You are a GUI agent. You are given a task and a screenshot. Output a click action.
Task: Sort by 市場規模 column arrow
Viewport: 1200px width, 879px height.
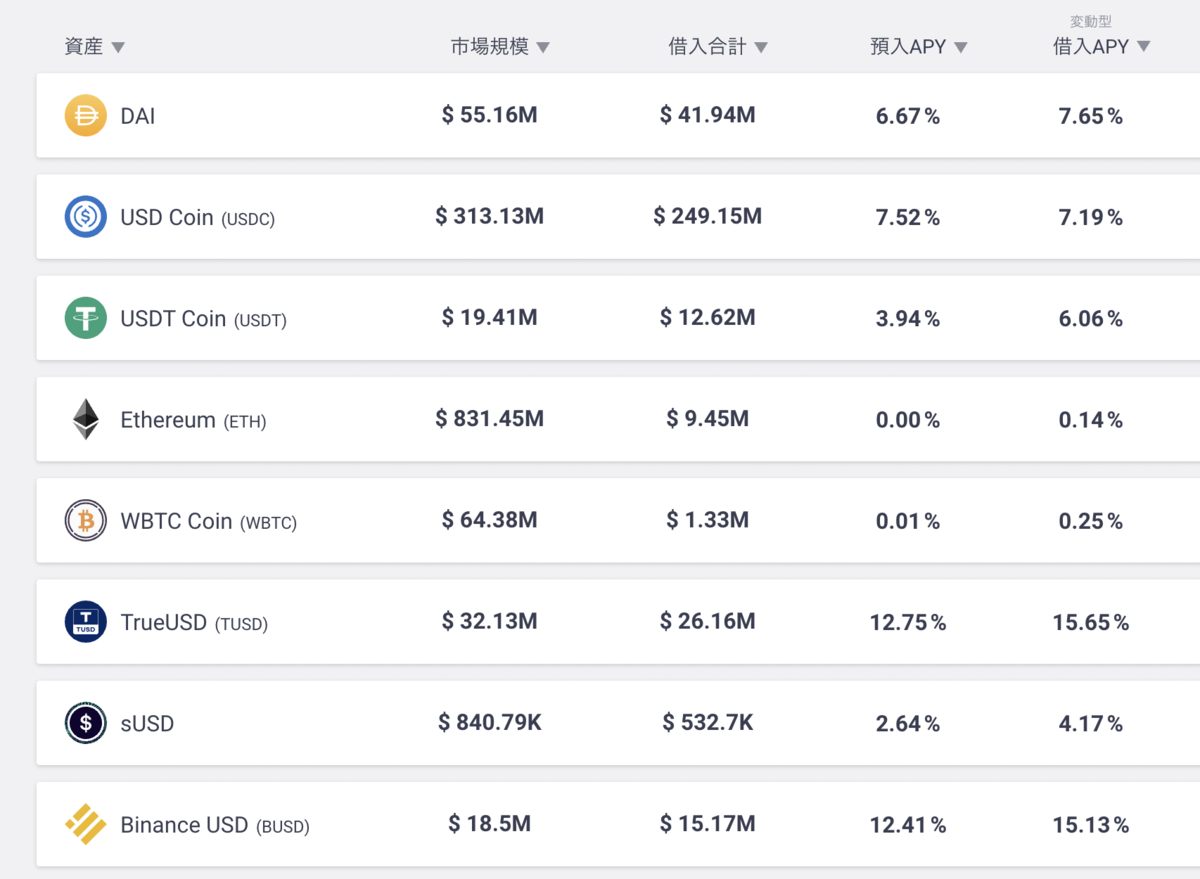(543, 47)
